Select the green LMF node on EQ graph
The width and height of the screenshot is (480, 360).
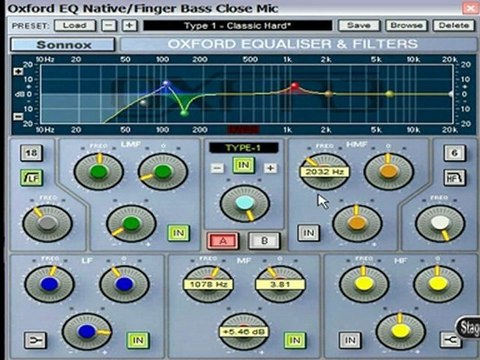(x=184, y=113)
